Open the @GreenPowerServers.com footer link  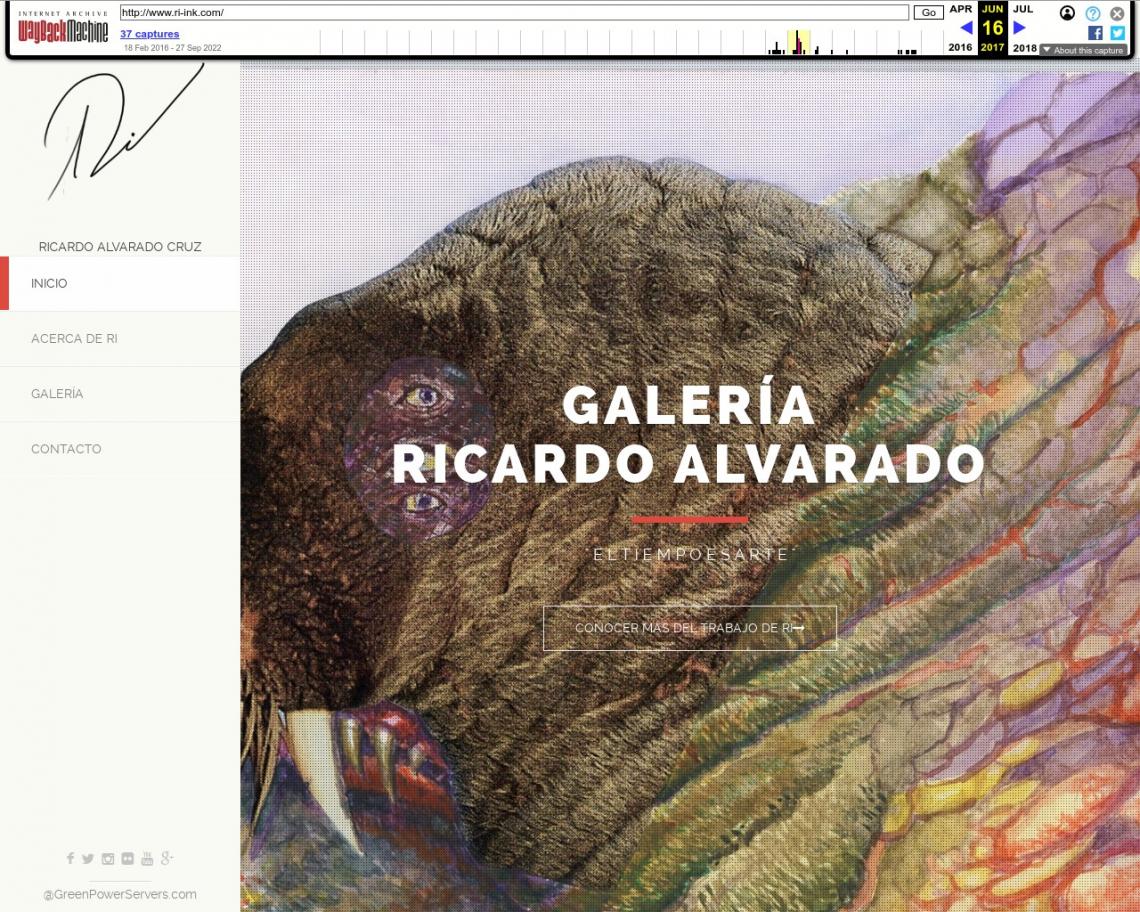[x=120, y=895]
